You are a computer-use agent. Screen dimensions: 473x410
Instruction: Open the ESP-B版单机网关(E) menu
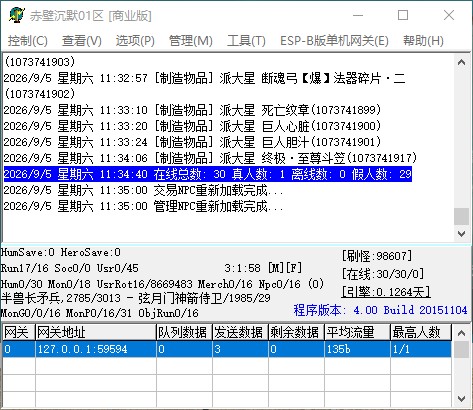coord(334,41)
